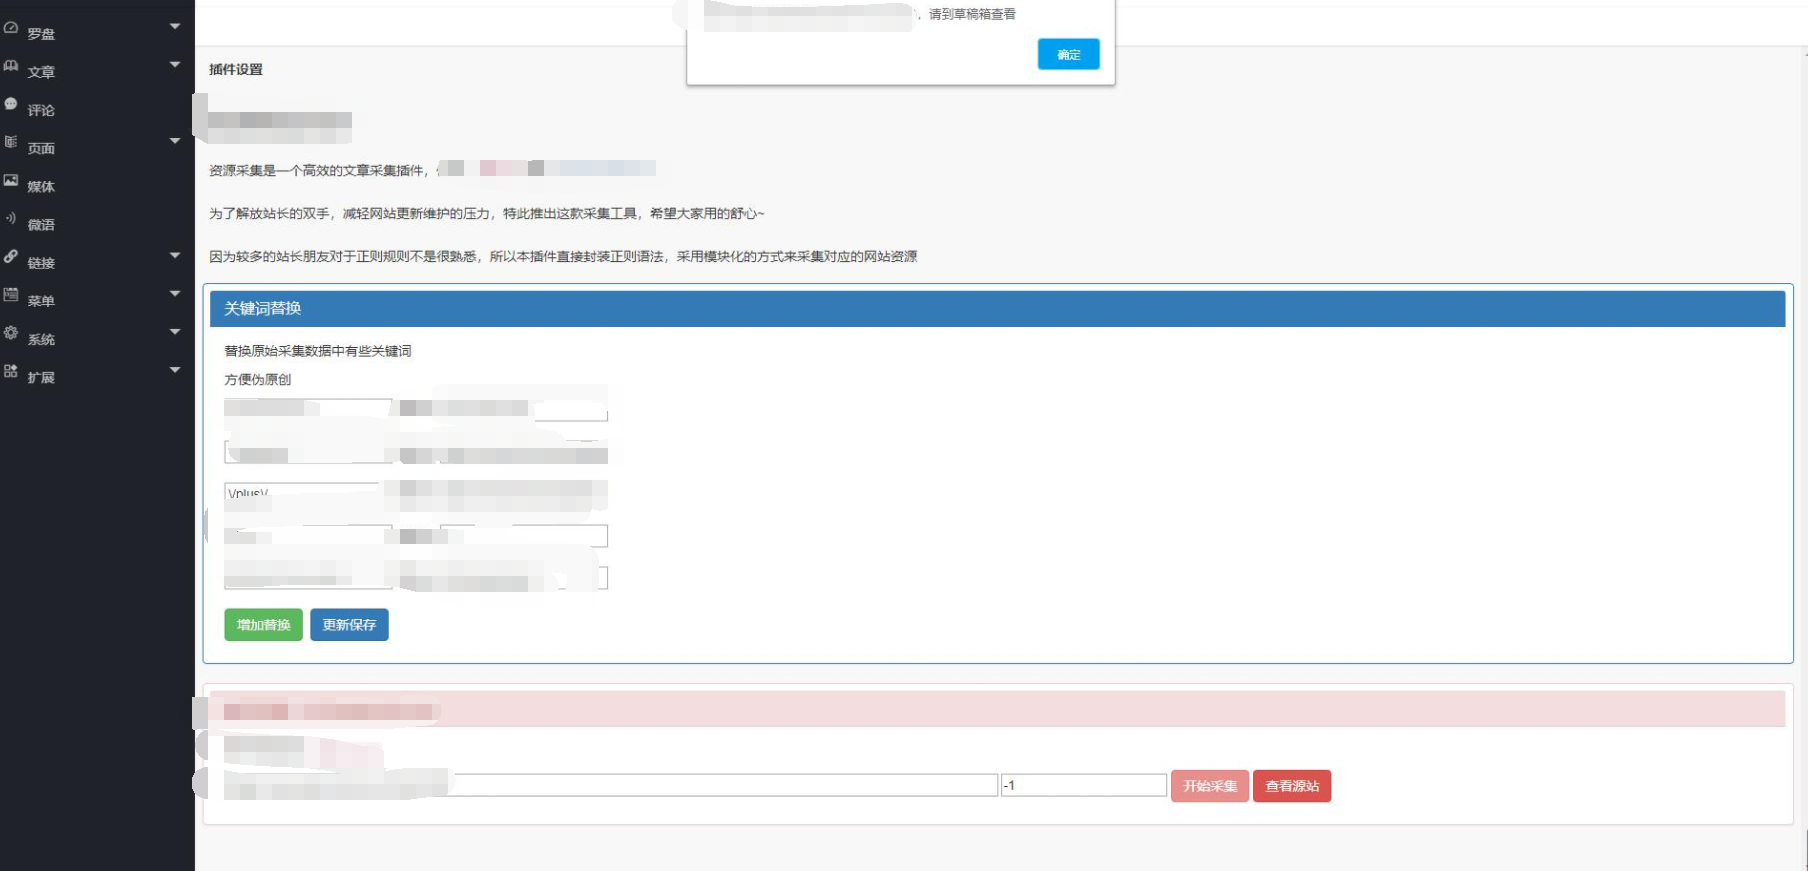
Task: Focus the input field containing -1
Action: tap(1083, 786)
